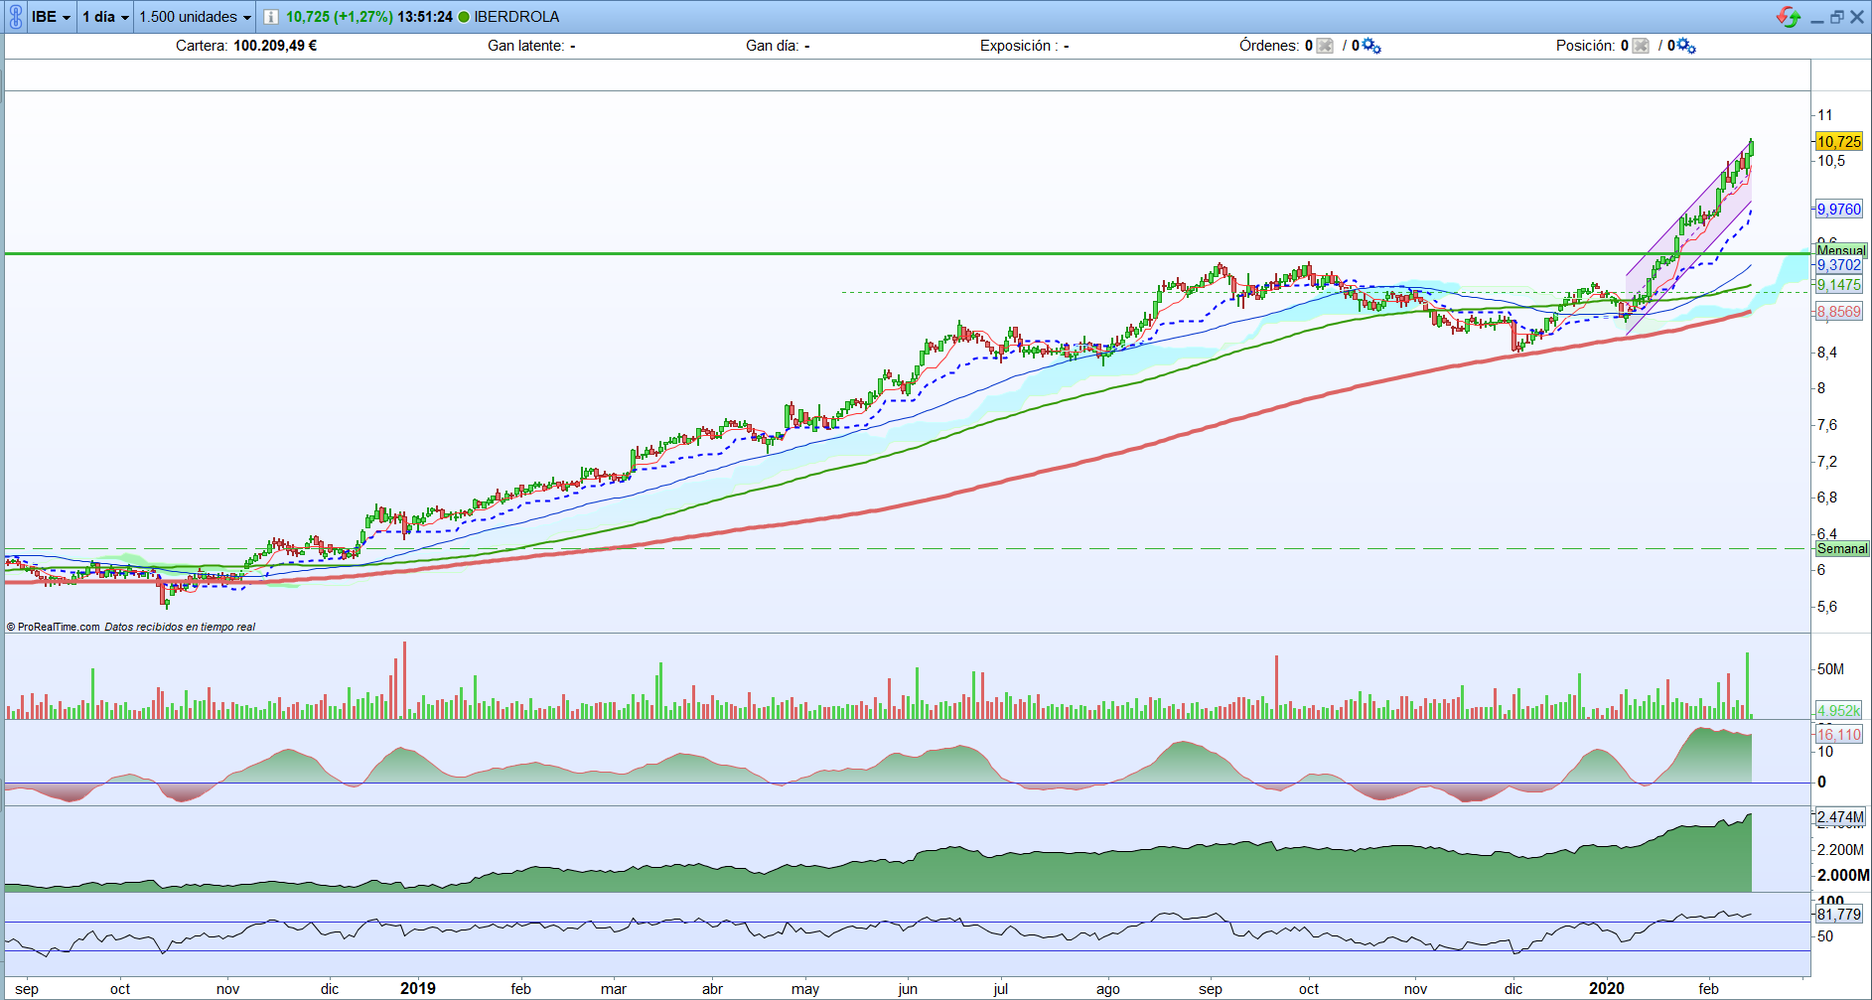The width and height of the screenshot is (1872, 1000).
Task: Select the red 8,8569 price label
Action: [x=1839, y=312]
